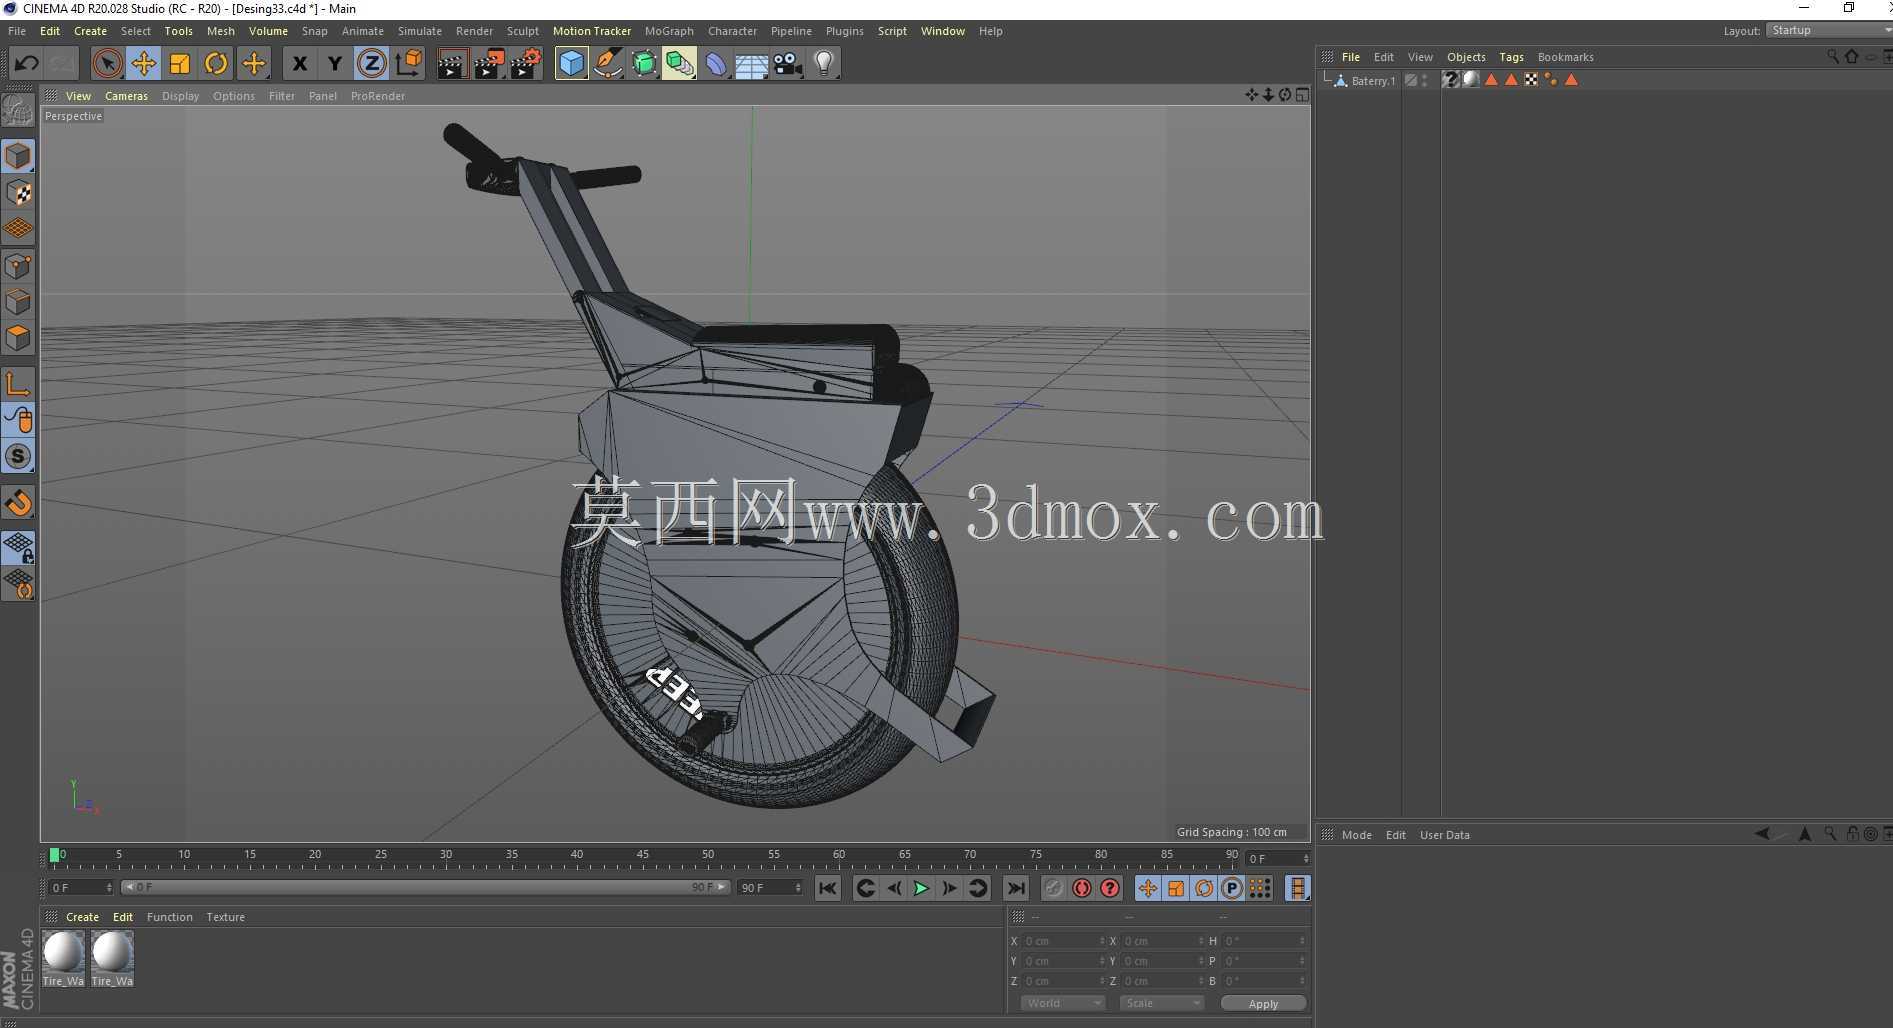Toggle Baterry.1 visibility dots

coord(1425,80)
